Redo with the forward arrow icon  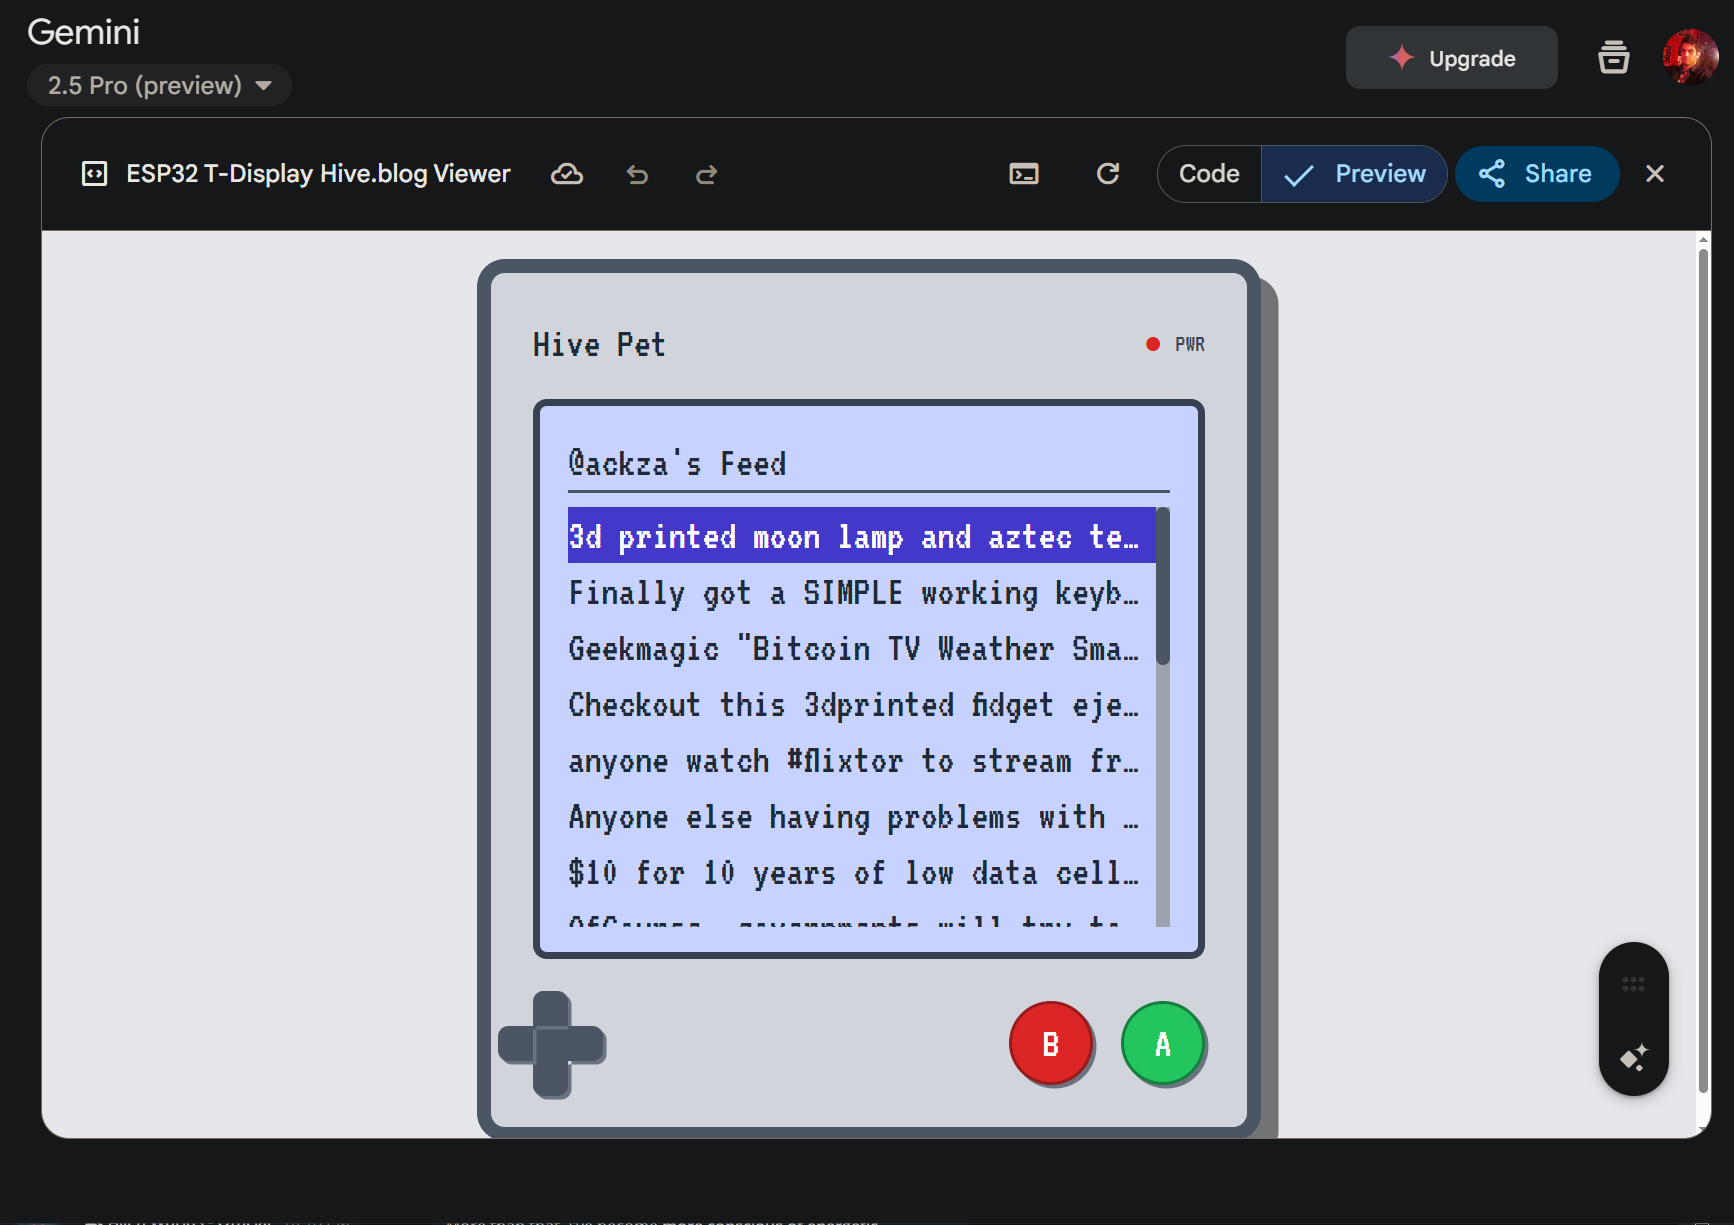coord(707,175)
